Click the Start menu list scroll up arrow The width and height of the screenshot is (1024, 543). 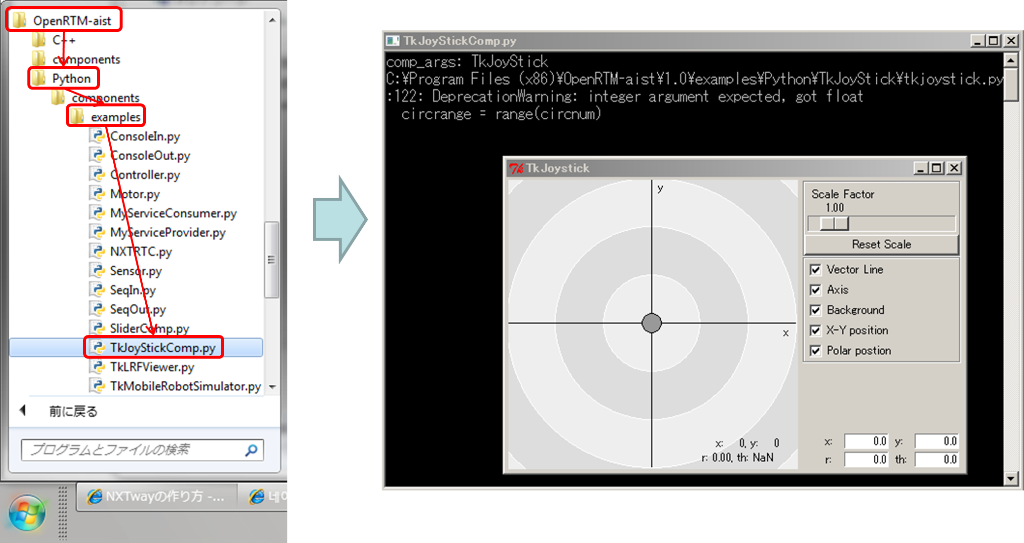tap(272, 20)
